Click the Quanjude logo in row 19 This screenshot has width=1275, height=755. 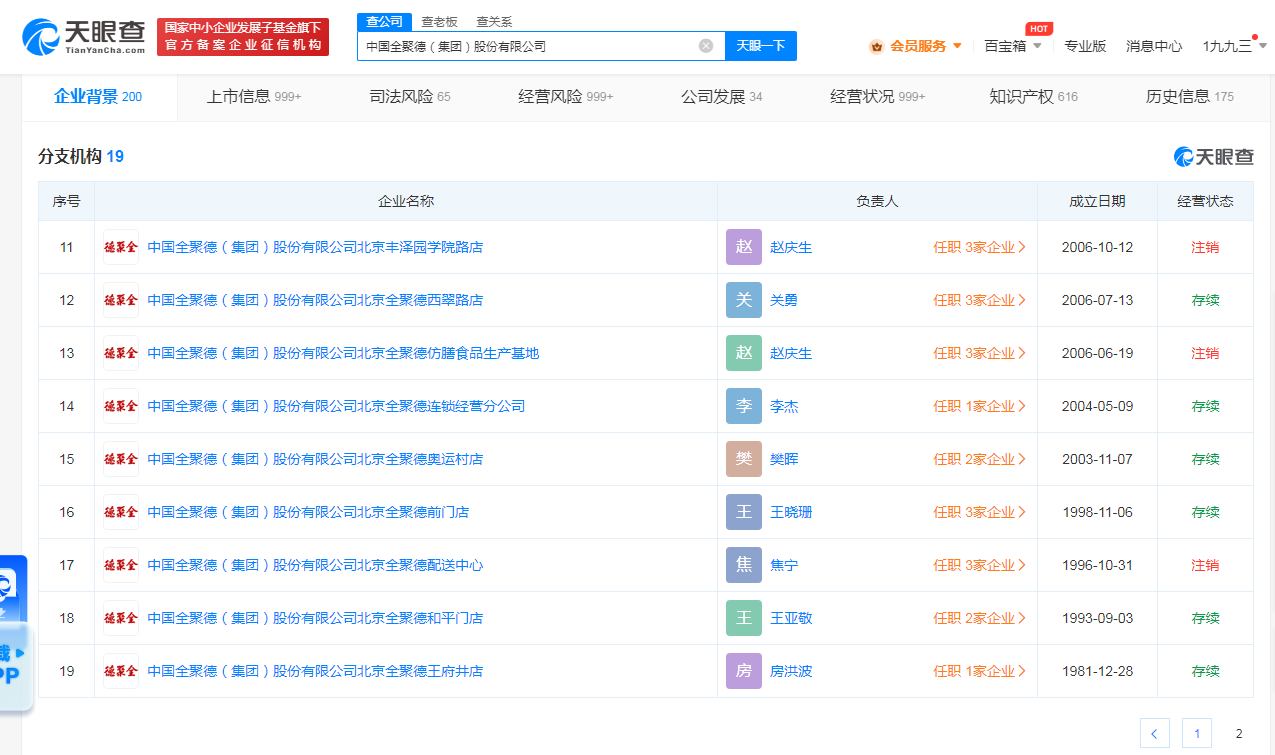click(x=121, y=671)
